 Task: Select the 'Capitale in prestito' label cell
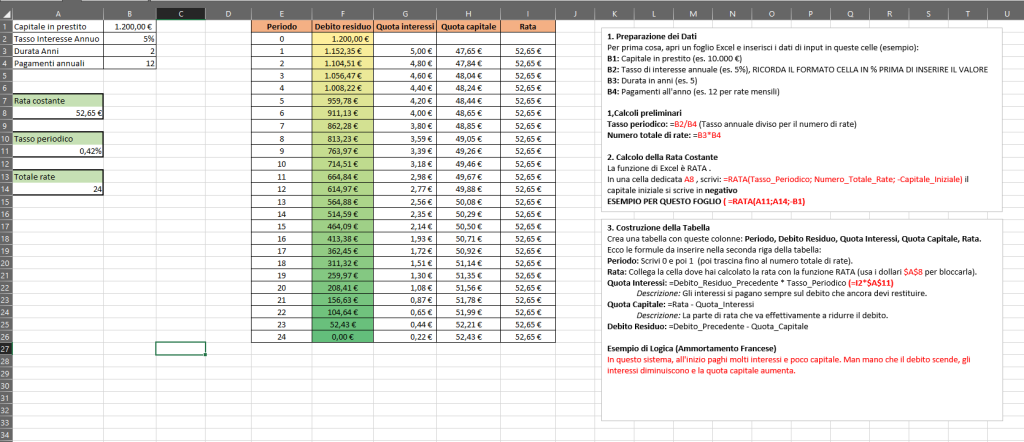click(52, 26)
